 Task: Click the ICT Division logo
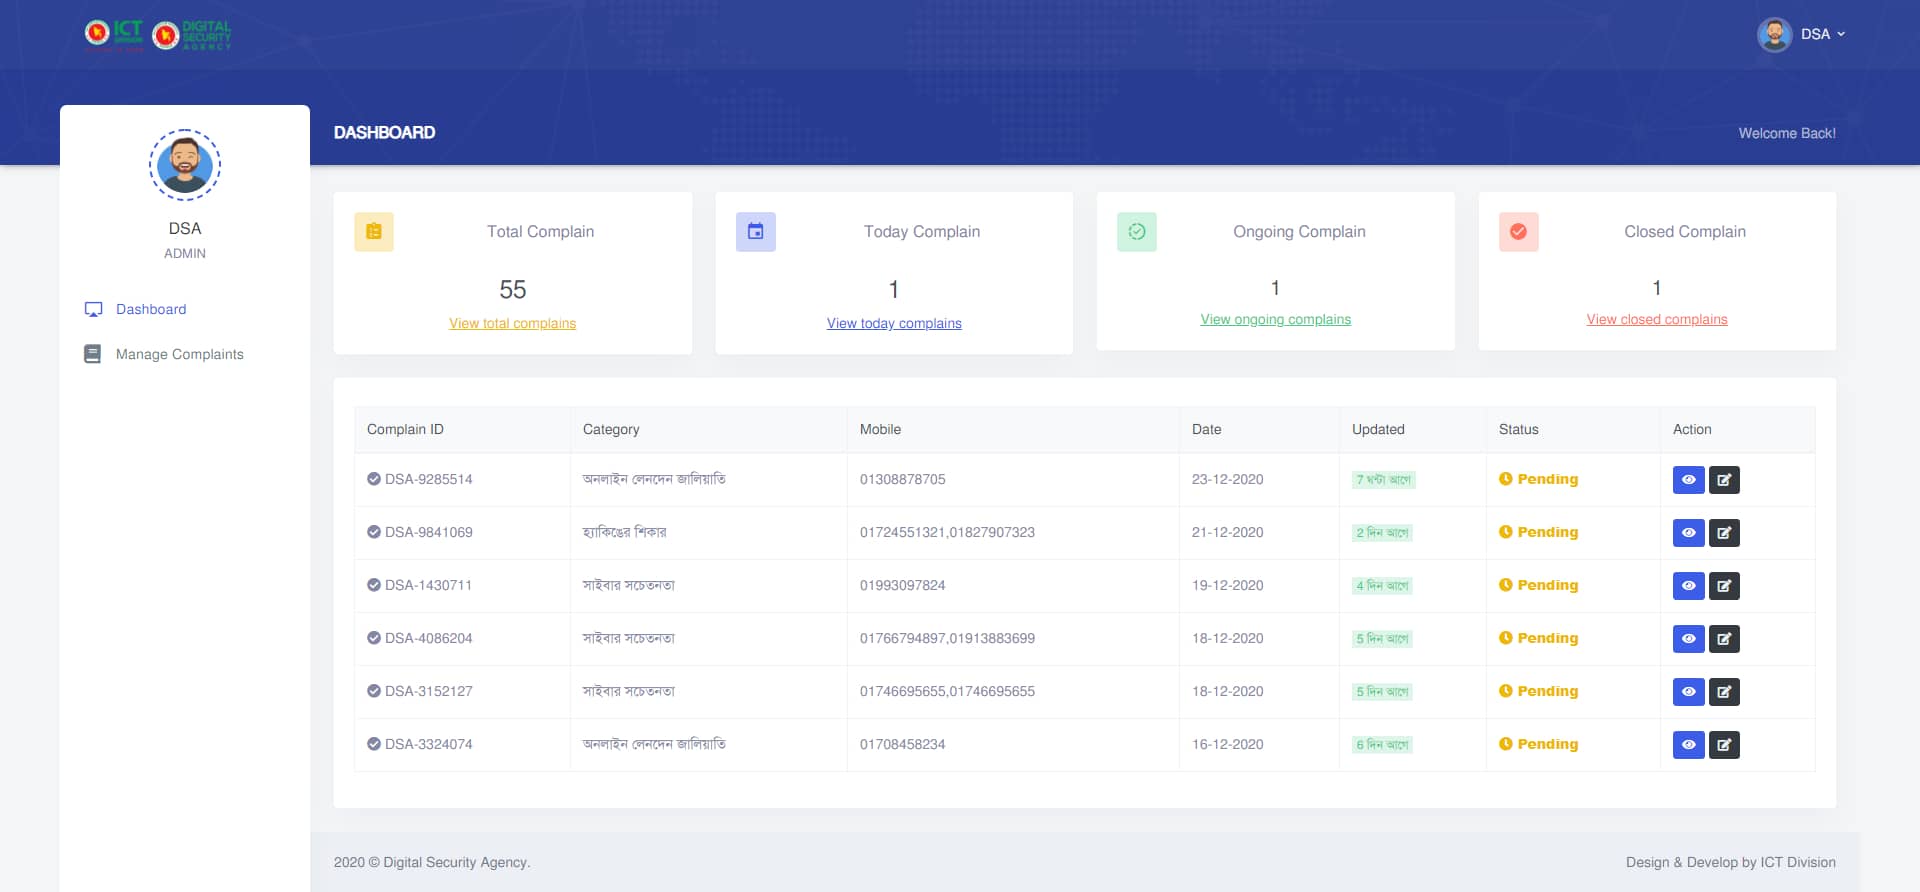tap(113, 34)
